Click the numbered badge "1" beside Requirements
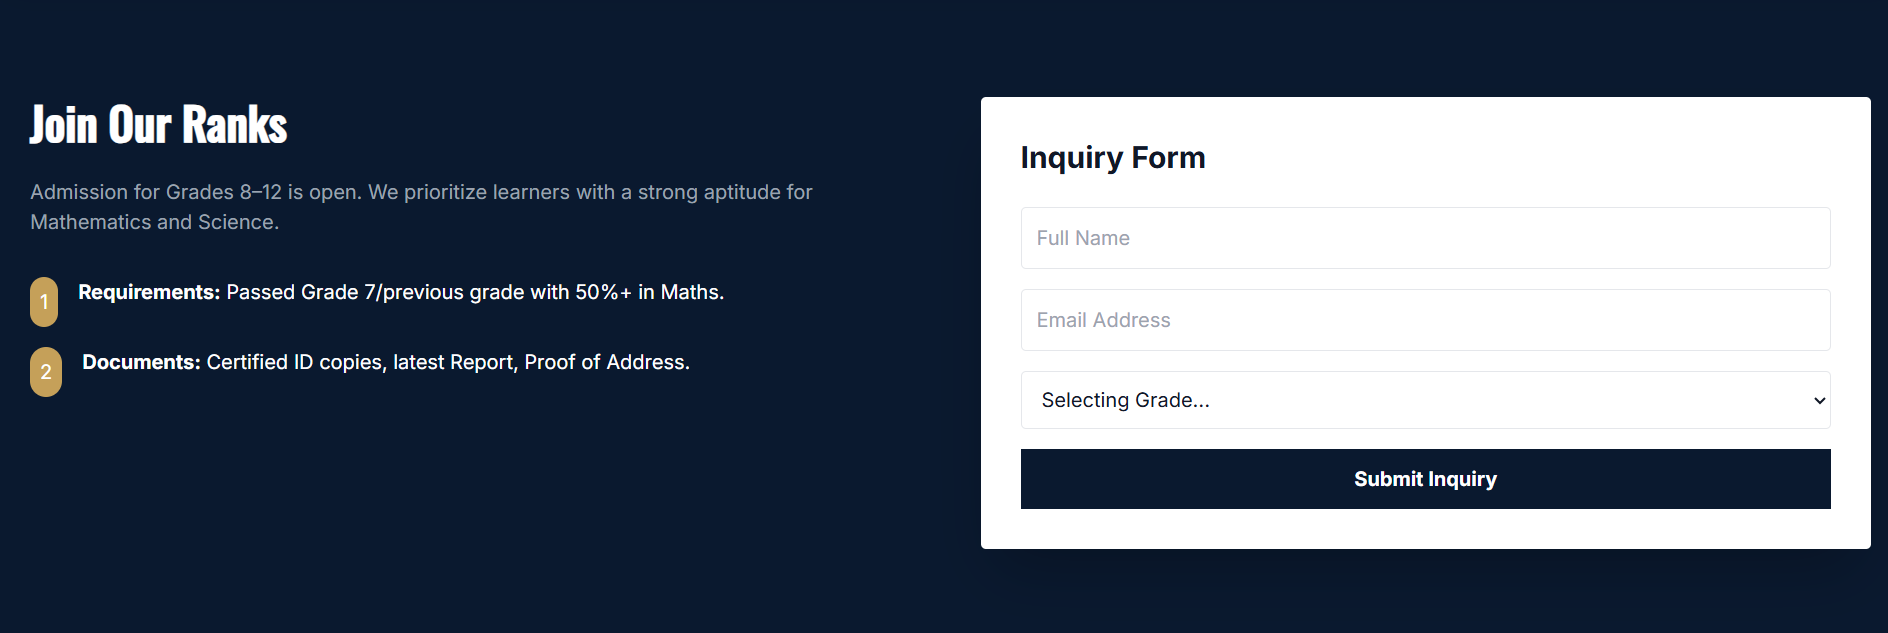Viewport: 1888px width, 633px height. pos(44,301)
